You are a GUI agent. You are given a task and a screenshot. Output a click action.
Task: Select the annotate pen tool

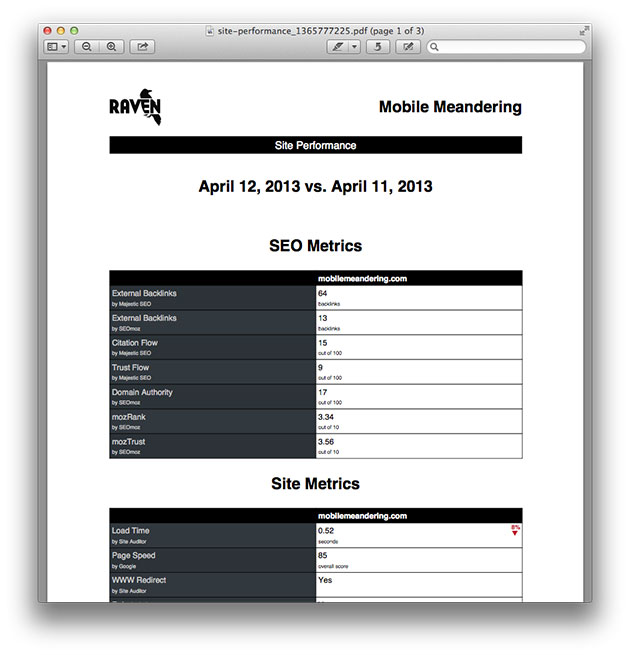point(338,47)
